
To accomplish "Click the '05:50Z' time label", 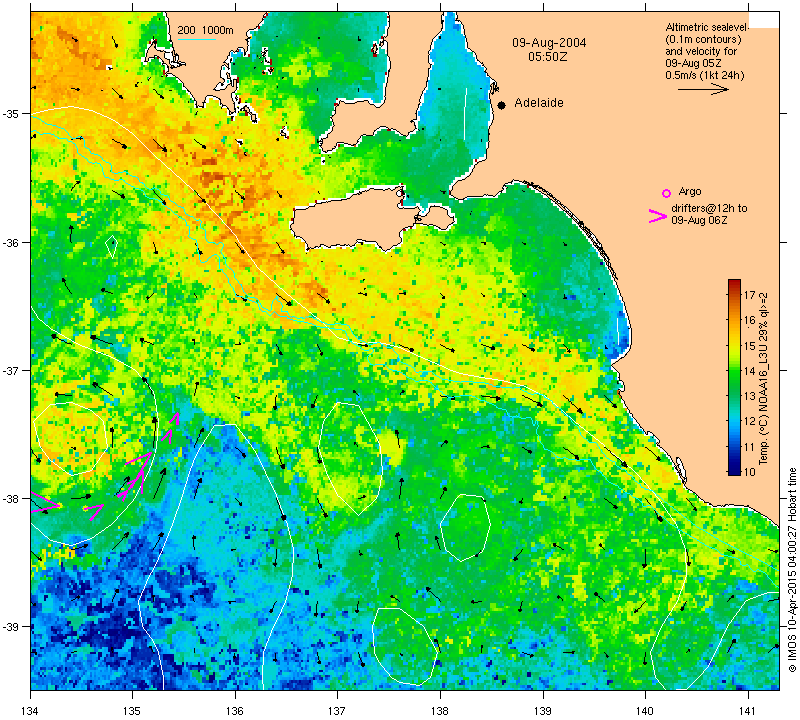I will tap(547, 57).
